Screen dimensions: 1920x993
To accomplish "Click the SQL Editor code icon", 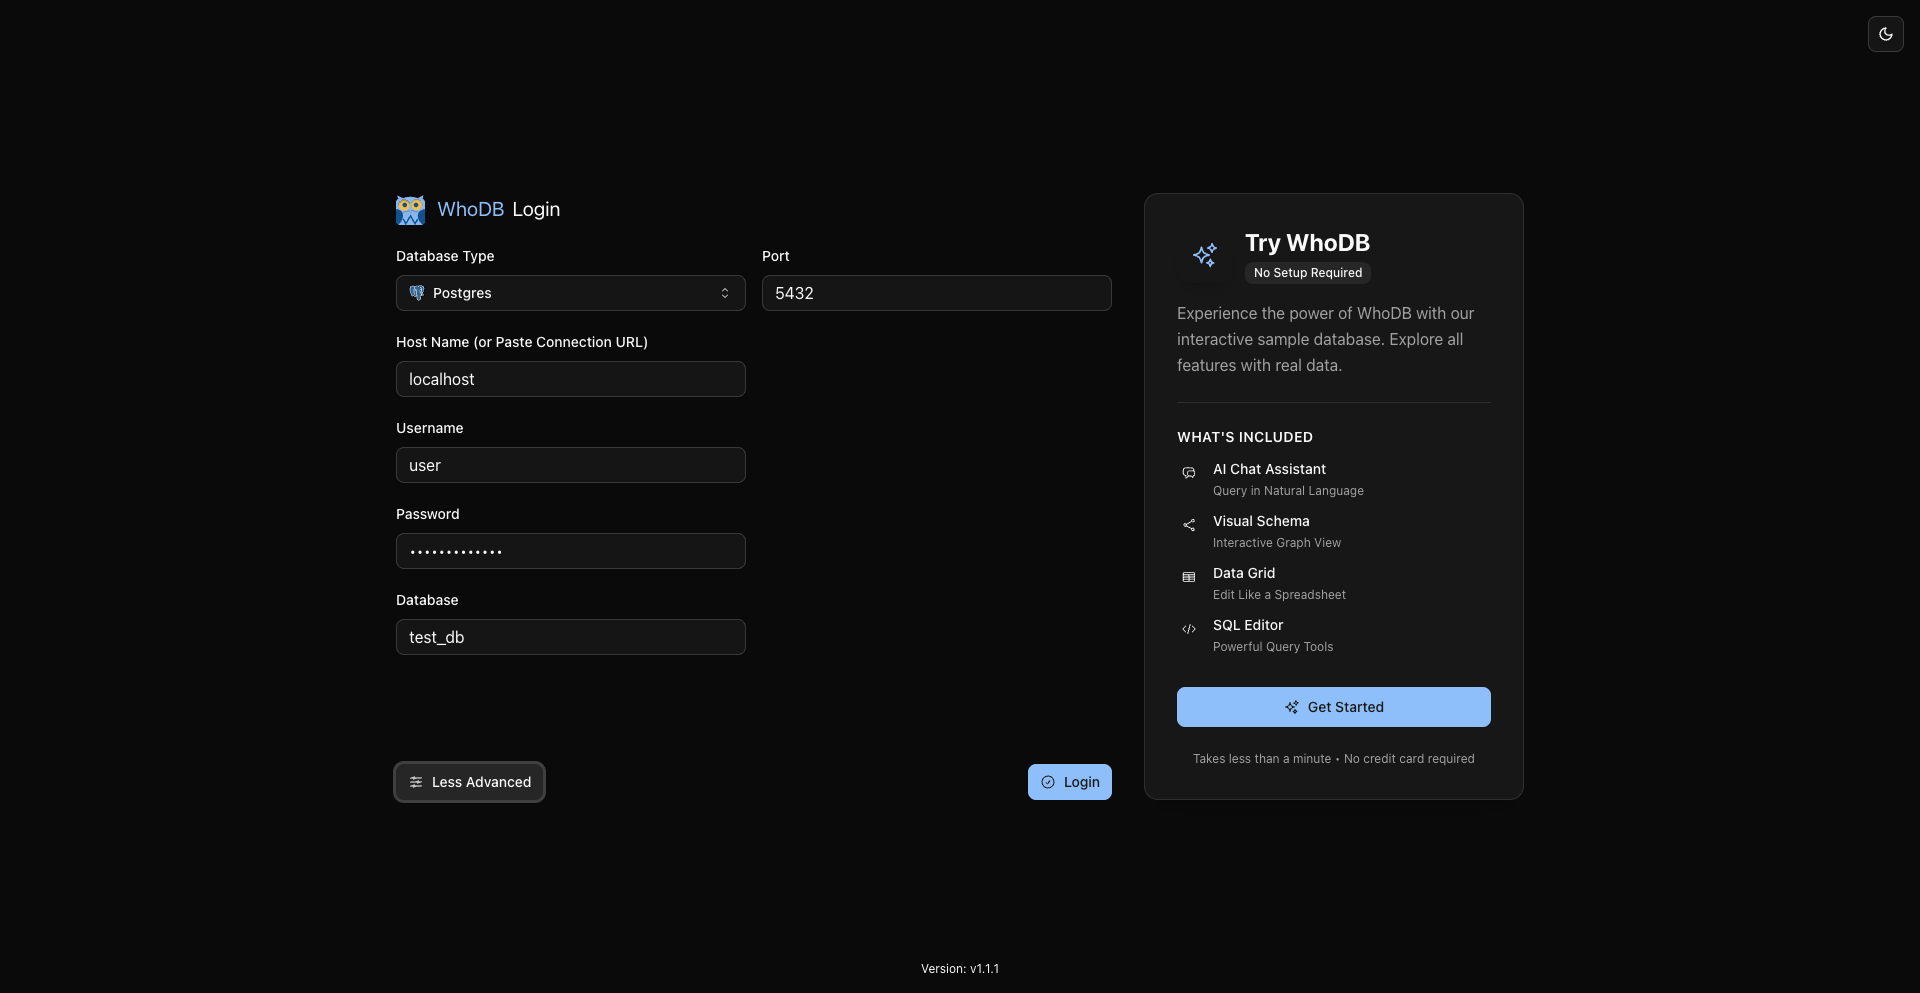I will (x=1189, y=629).
